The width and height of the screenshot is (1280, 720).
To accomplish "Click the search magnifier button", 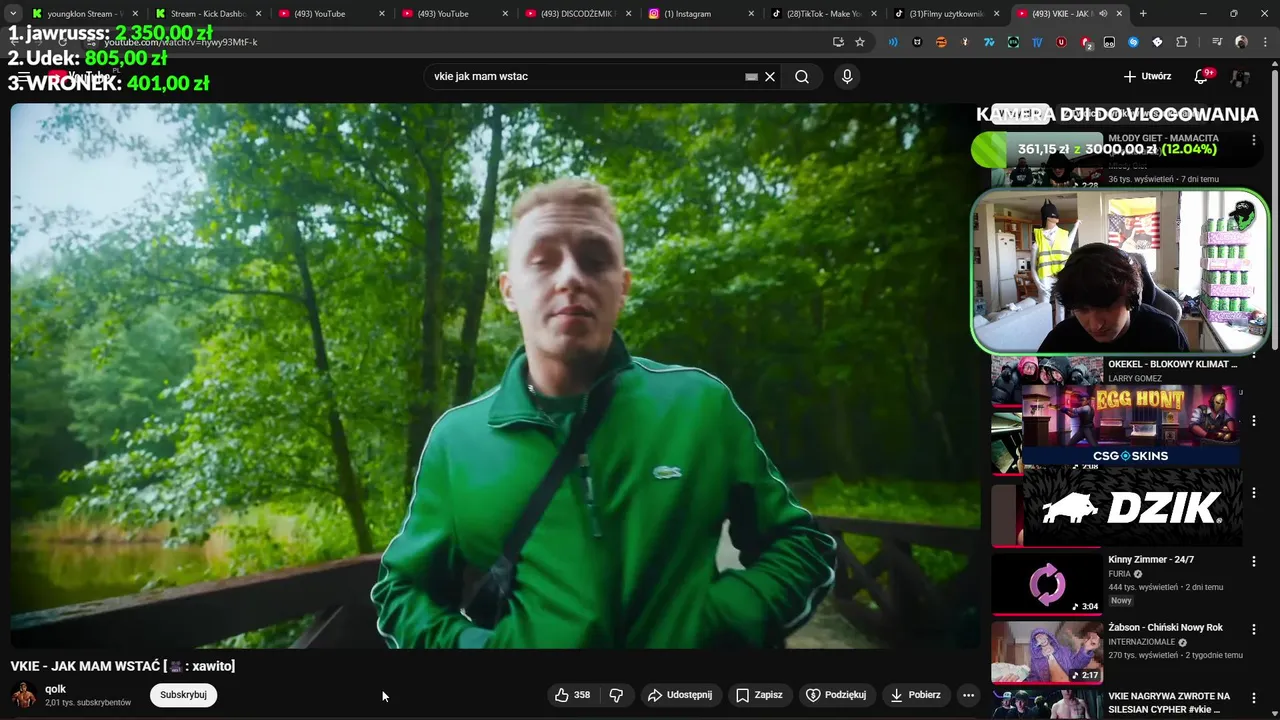I will pyautogui.click(x=802, y=77).
